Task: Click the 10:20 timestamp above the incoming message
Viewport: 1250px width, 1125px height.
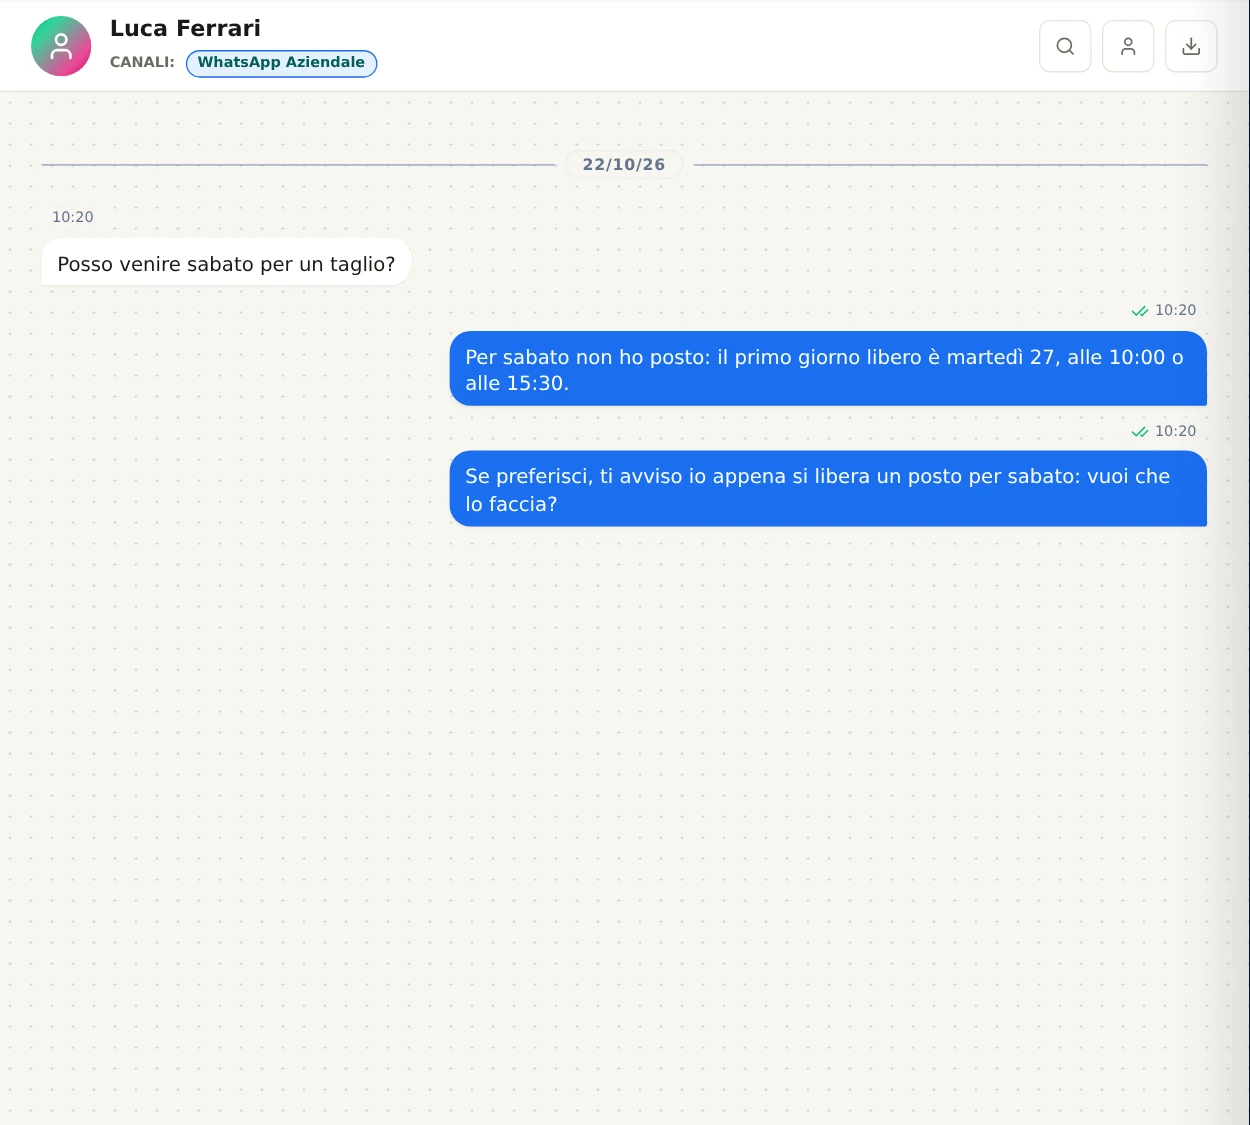Action: pos(73,217)
